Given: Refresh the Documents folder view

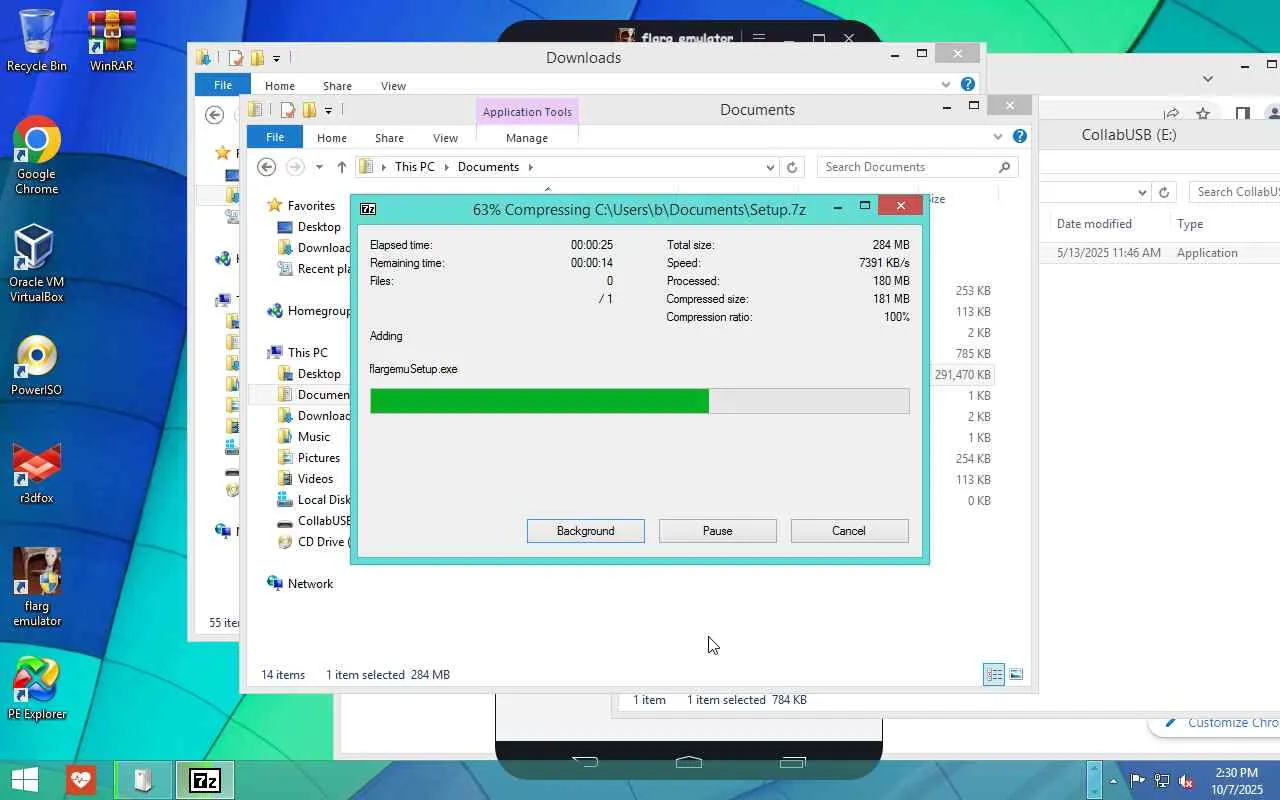Looking at the screenshot, I should click(x=792, y=167).
